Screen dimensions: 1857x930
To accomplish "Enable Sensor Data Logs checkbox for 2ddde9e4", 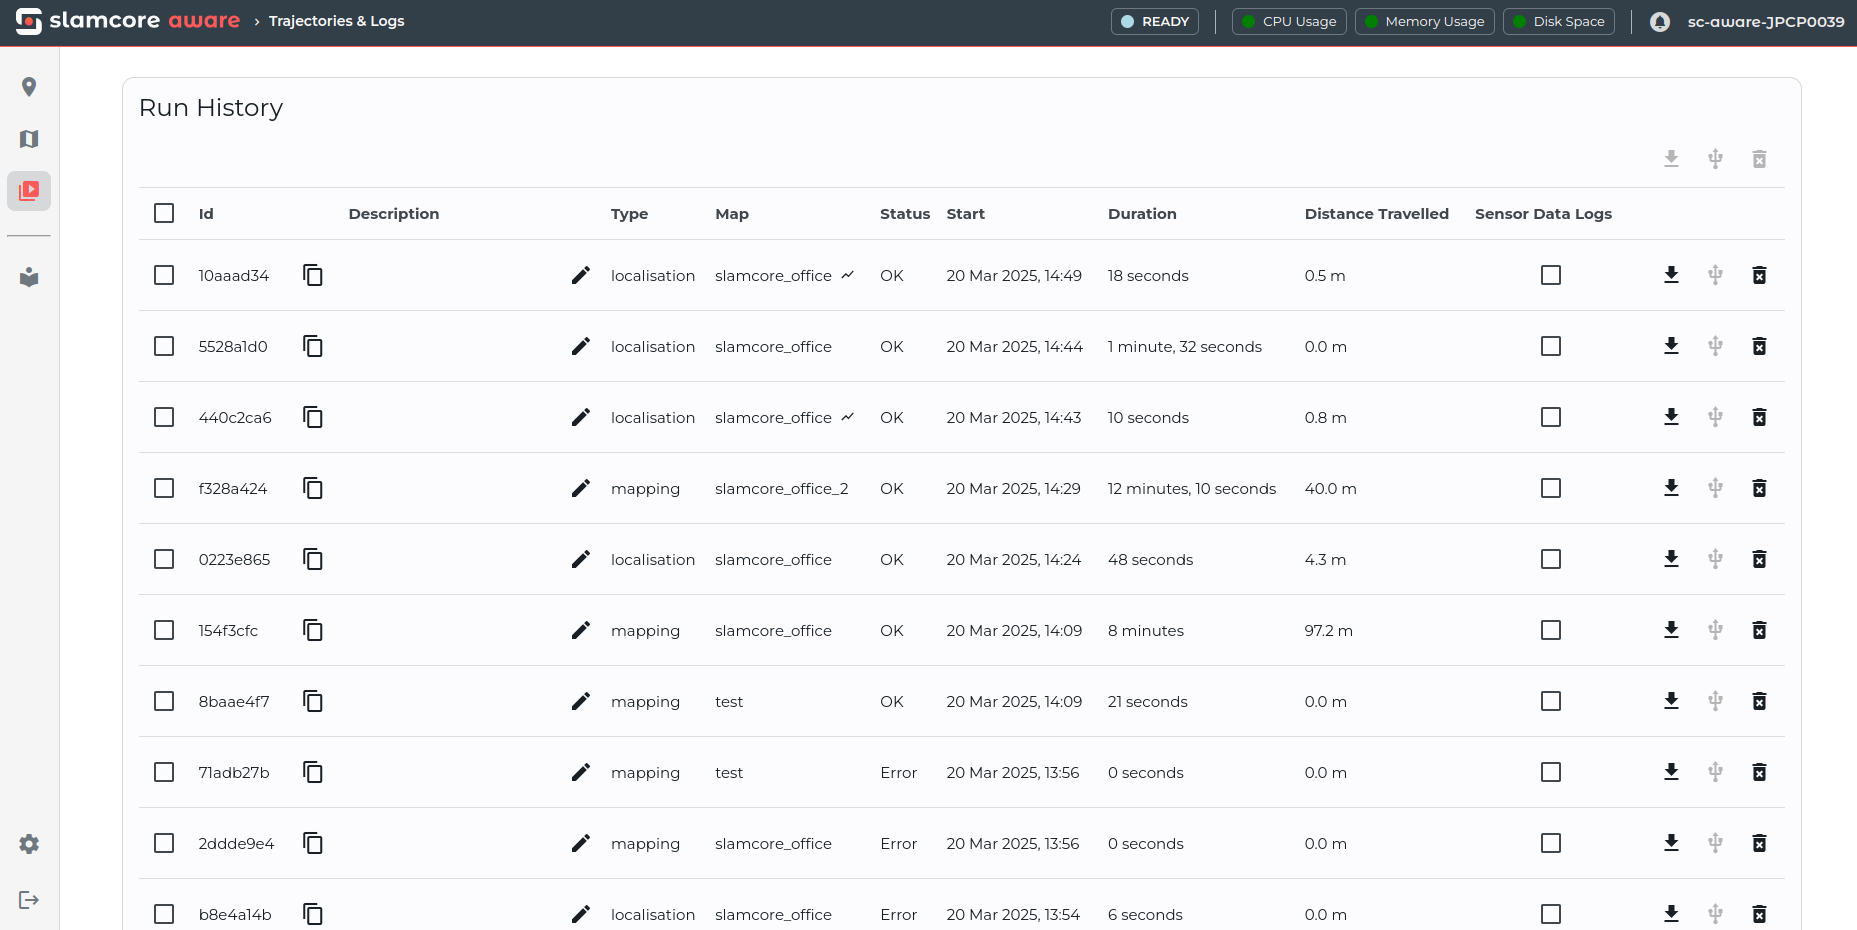I will click(x=1551, y=843).
